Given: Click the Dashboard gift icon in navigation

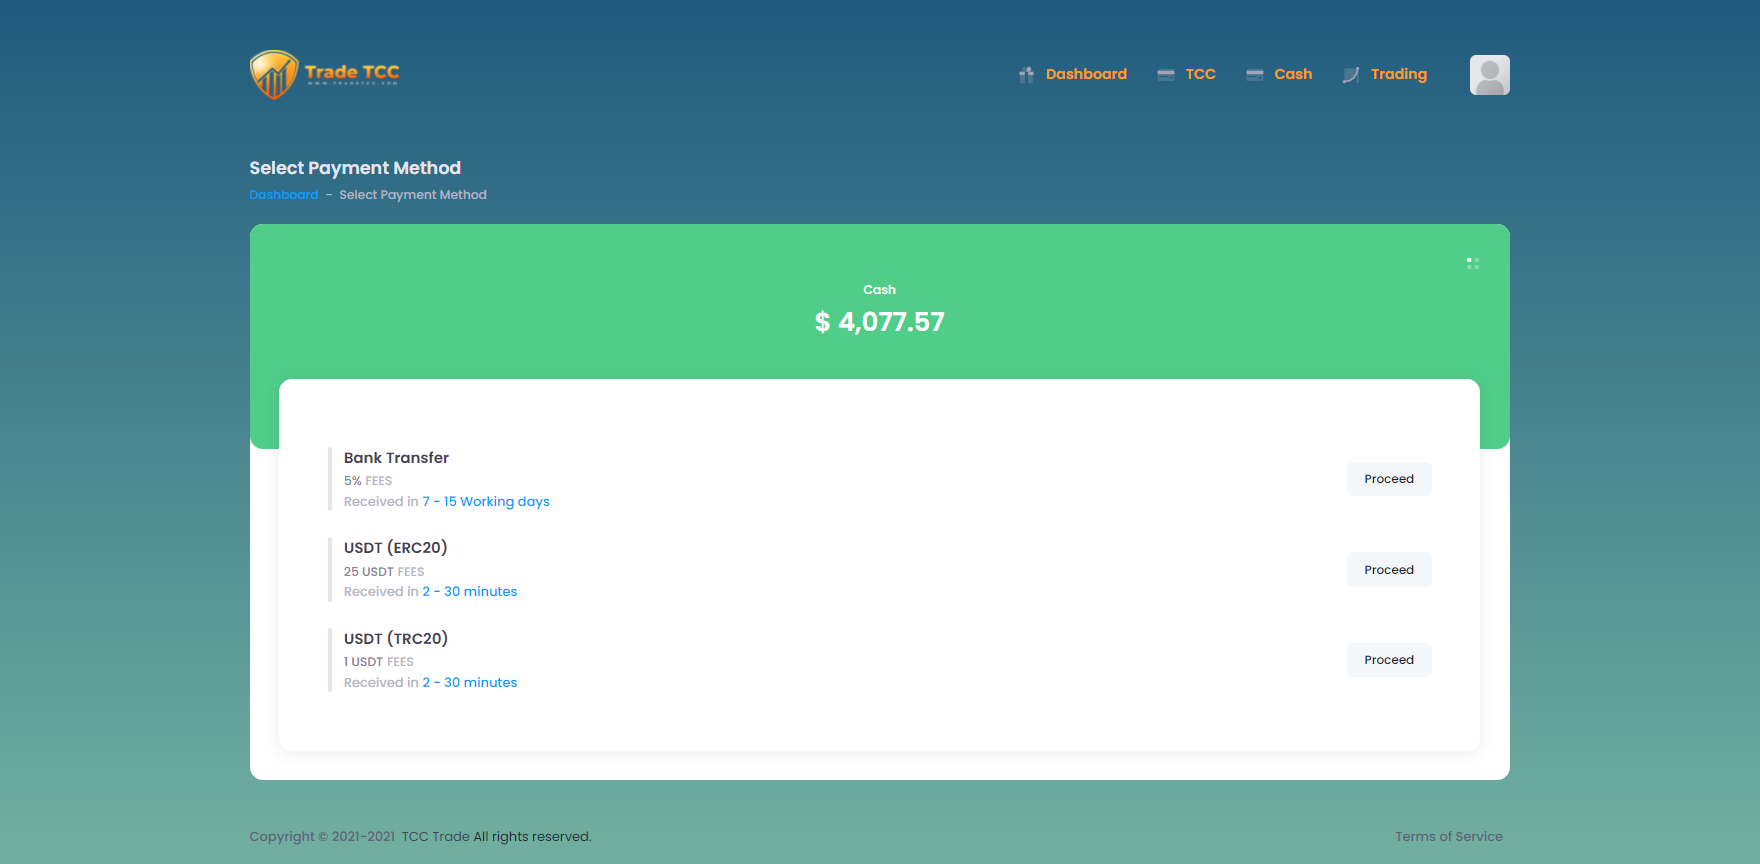Looking at the screenshot, I should (x=1026, y=75).
